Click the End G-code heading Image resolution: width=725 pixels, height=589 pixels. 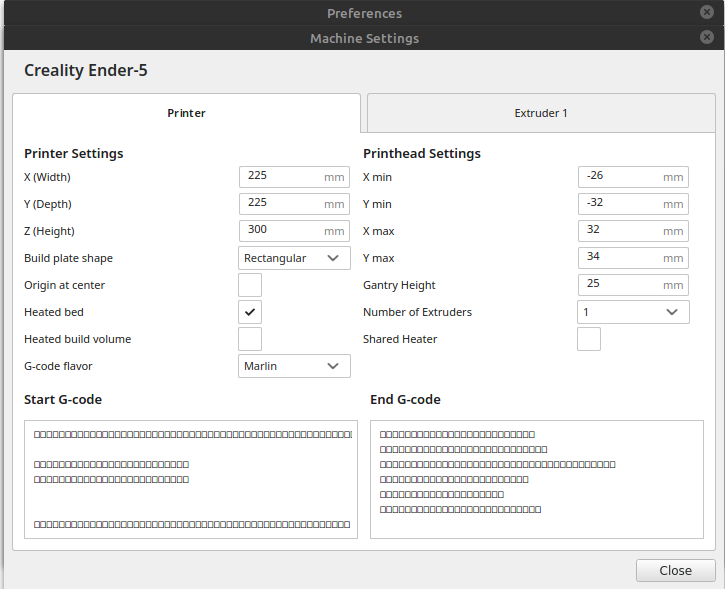pyautogui.click(x=406, y=399)
